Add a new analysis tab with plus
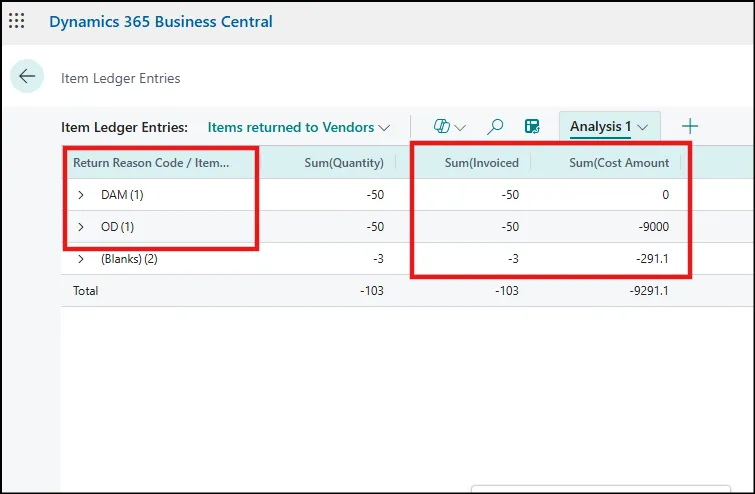Image resolution: width=755 pixels, height=494 pixels. pos(690,126)
